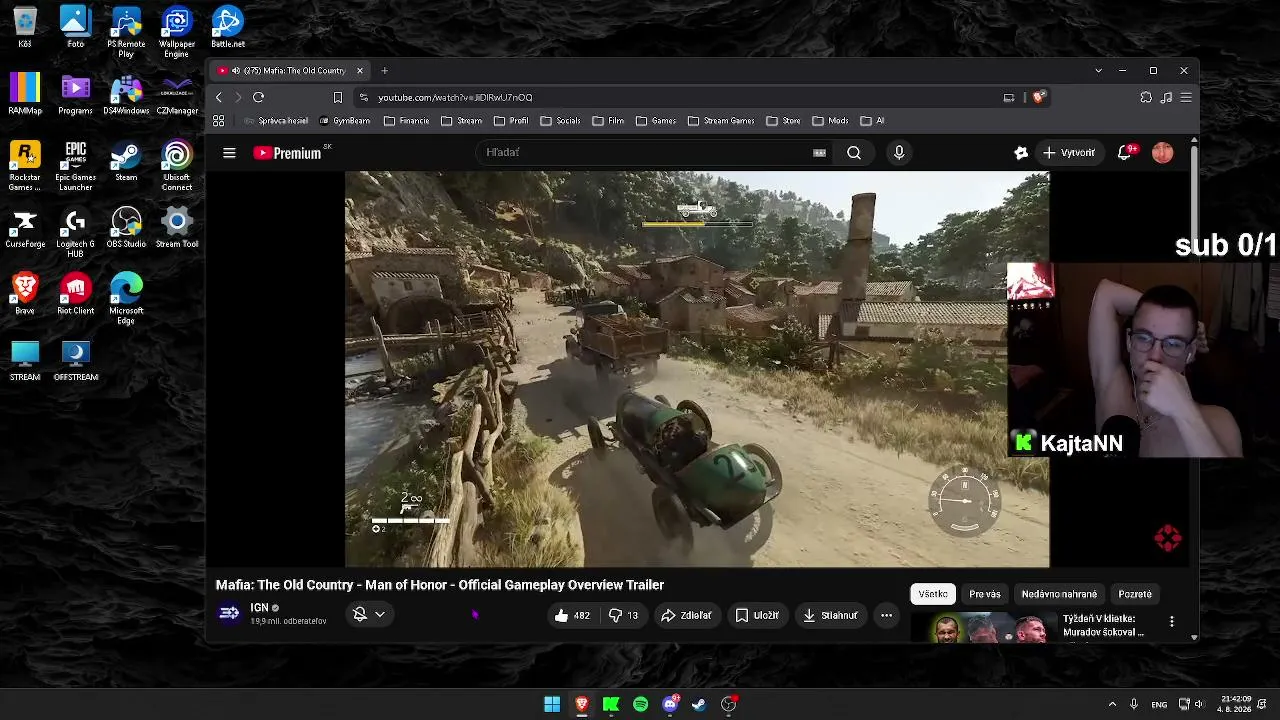Select the Pre vás filter chip

coord(985,594)
